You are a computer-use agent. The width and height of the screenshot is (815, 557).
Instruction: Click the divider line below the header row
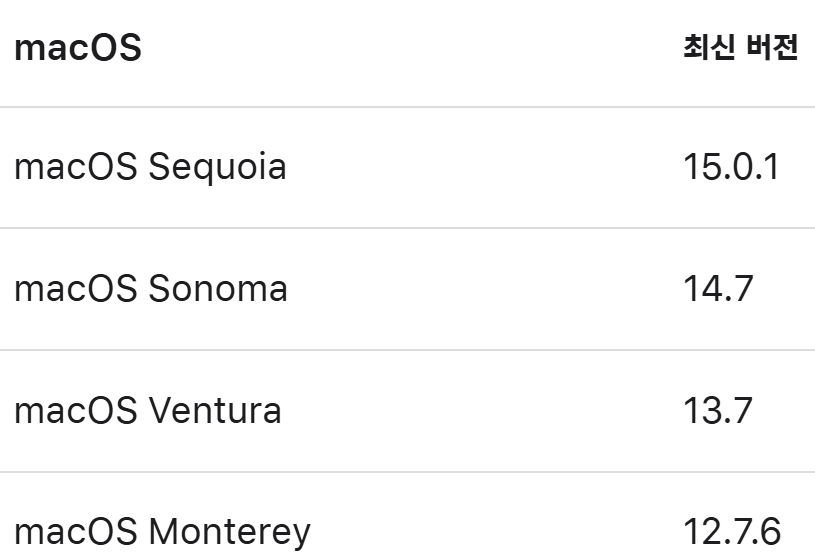click(407, 107)
